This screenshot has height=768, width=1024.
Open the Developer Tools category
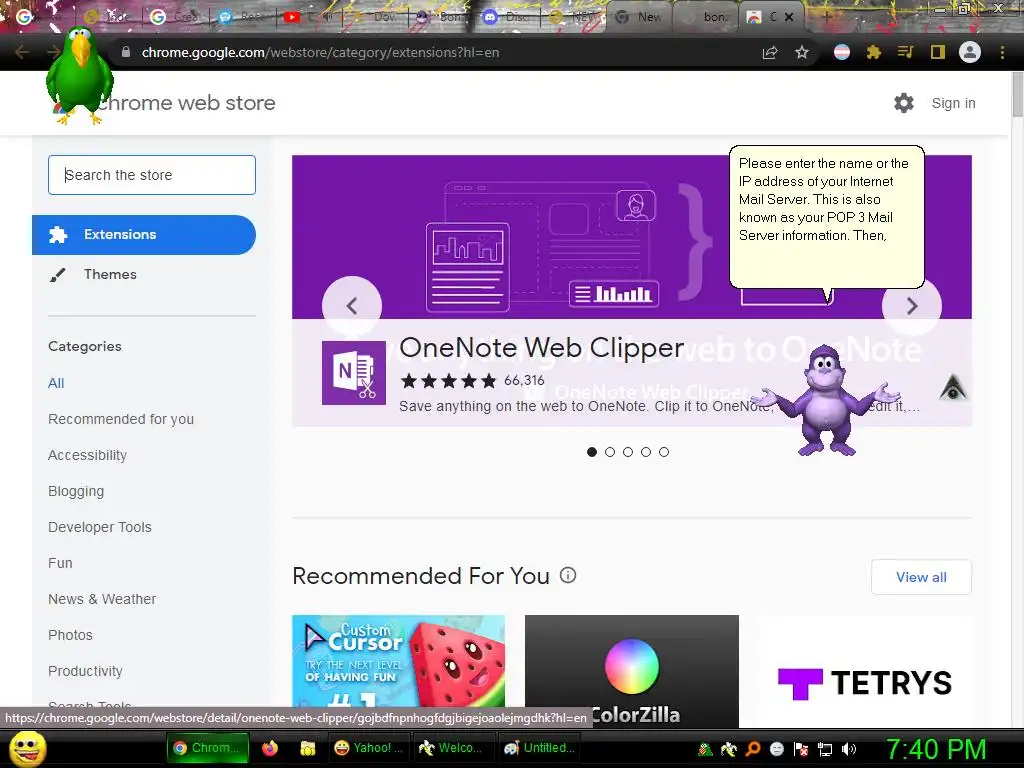100,527
